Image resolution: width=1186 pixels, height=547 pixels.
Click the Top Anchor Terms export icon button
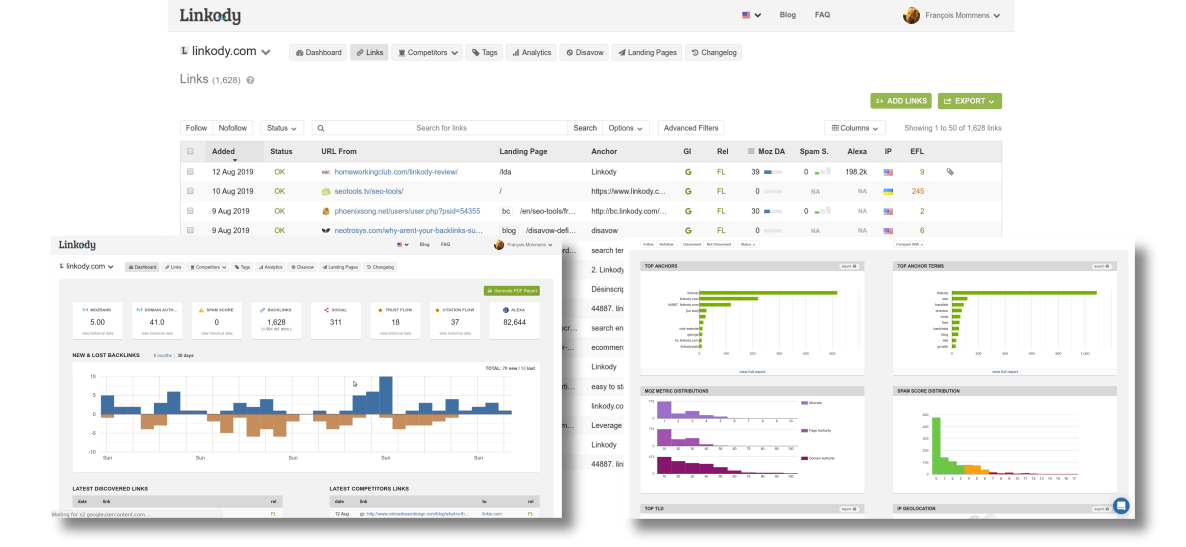tap(1102, 266)
